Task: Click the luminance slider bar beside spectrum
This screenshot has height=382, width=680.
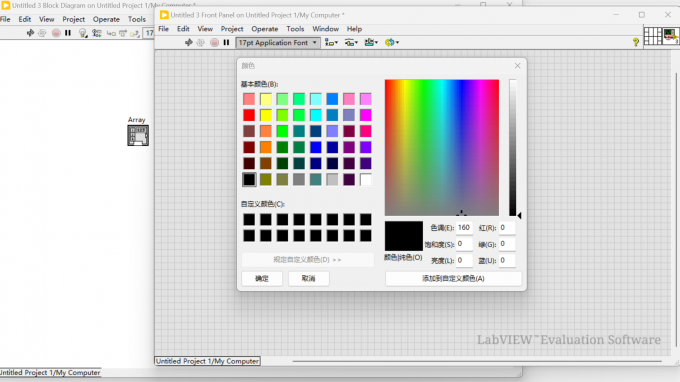Action: 513,147
